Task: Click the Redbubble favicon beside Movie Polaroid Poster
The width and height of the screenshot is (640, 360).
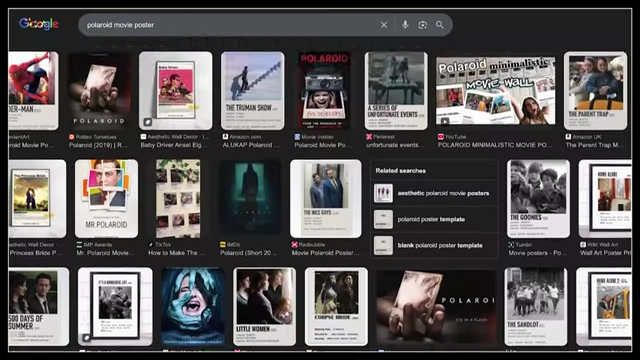Action: [295, 244]
